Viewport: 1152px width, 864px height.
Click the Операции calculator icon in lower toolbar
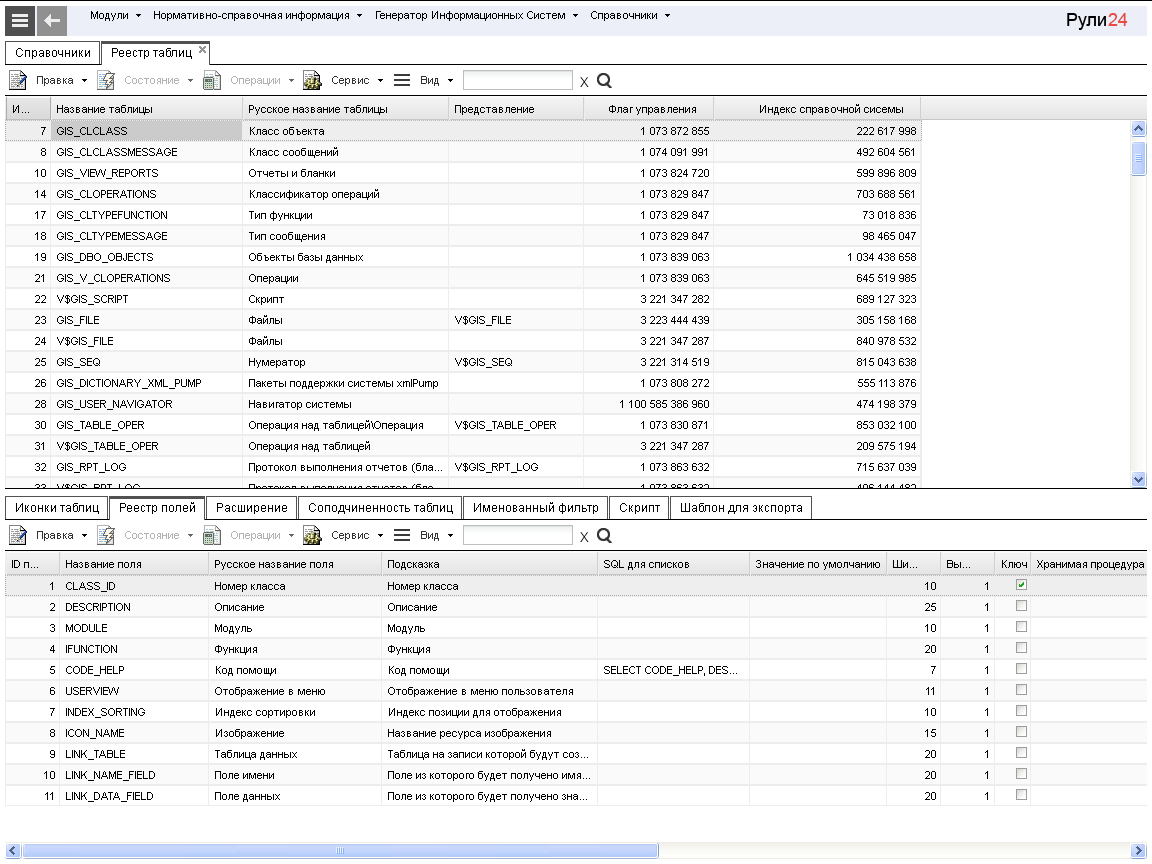click(x=212, y=535)
